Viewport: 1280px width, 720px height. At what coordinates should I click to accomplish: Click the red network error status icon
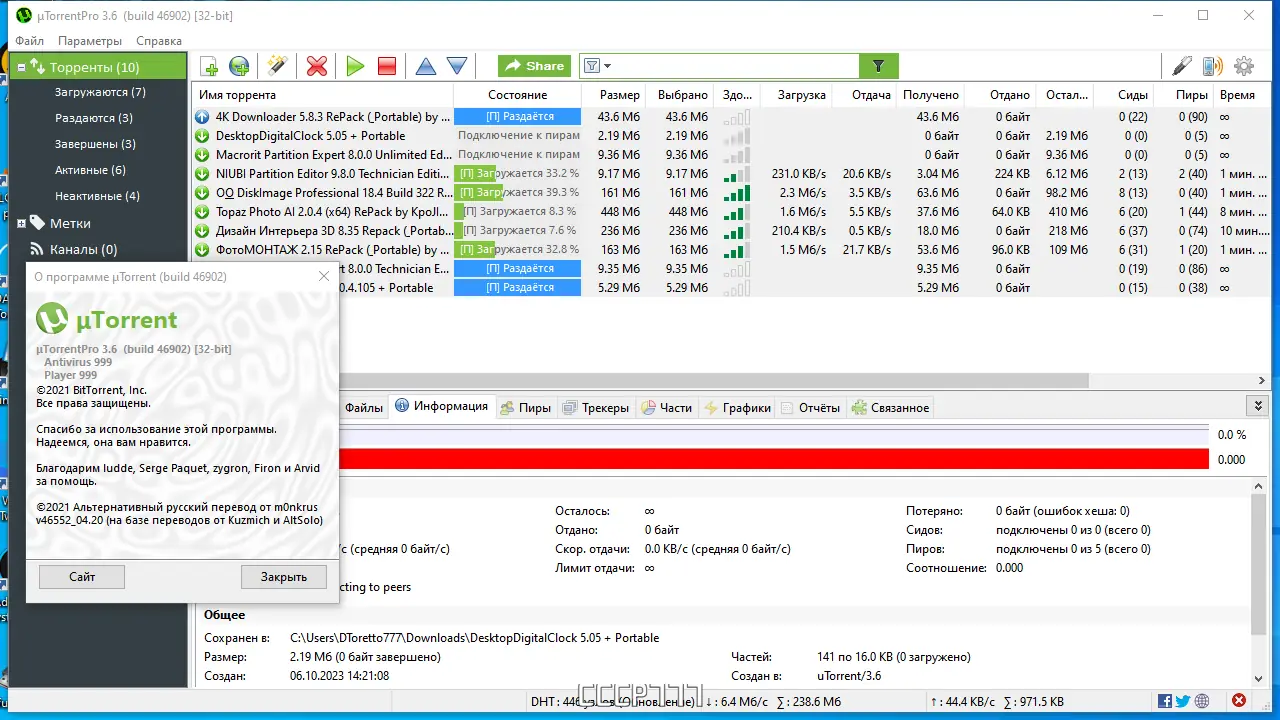1239,702
